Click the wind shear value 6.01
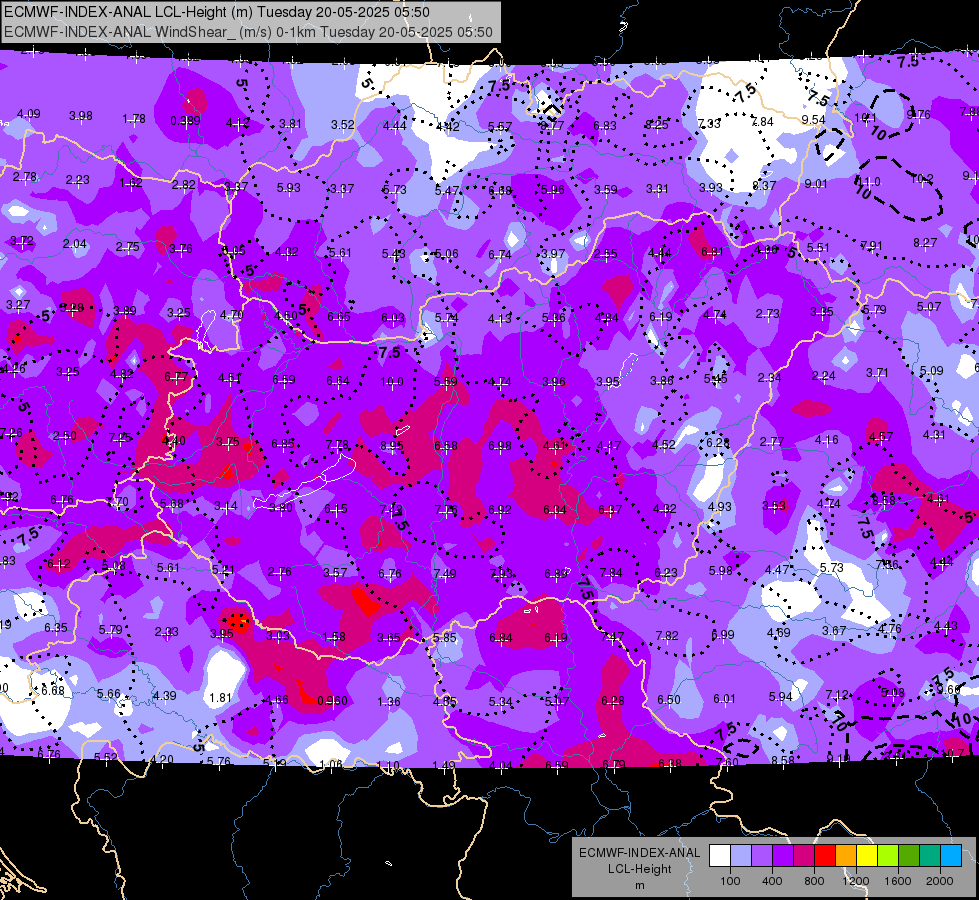979x900 pixels. (724, 698)
